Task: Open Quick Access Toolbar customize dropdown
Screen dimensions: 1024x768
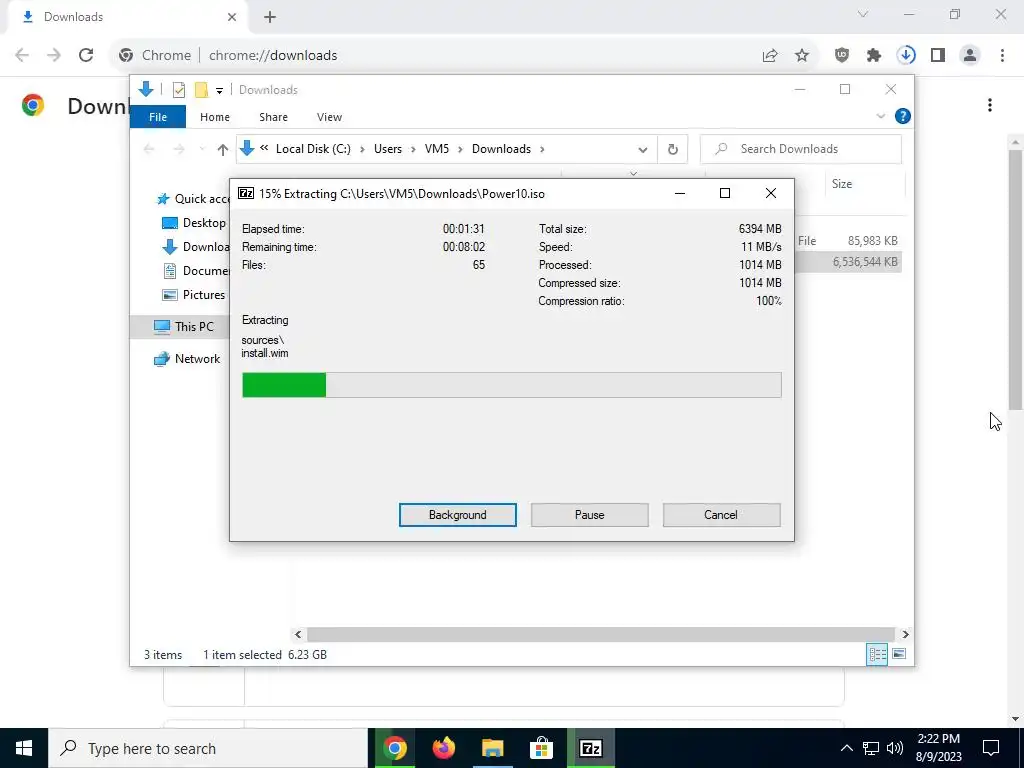Action: point(219,91)
